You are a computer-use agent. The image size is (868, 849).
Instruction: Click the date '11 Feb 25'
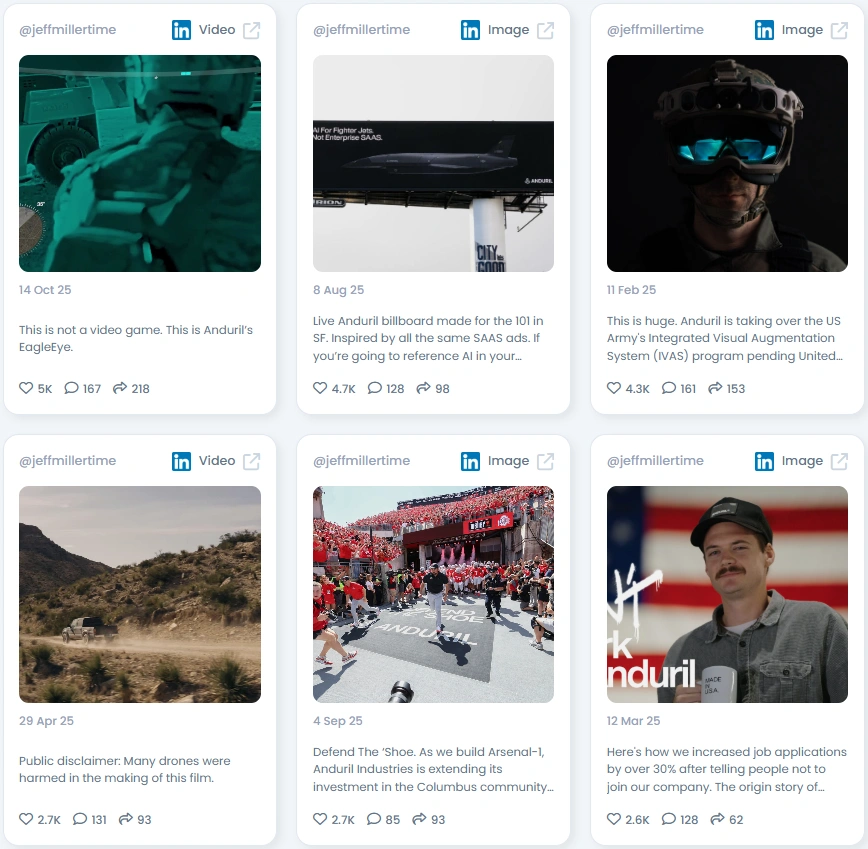631,290
